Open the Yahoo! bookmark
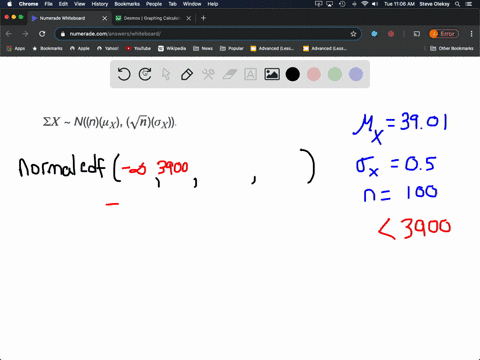This screenshot has height=360, width=480. (108, 48)
